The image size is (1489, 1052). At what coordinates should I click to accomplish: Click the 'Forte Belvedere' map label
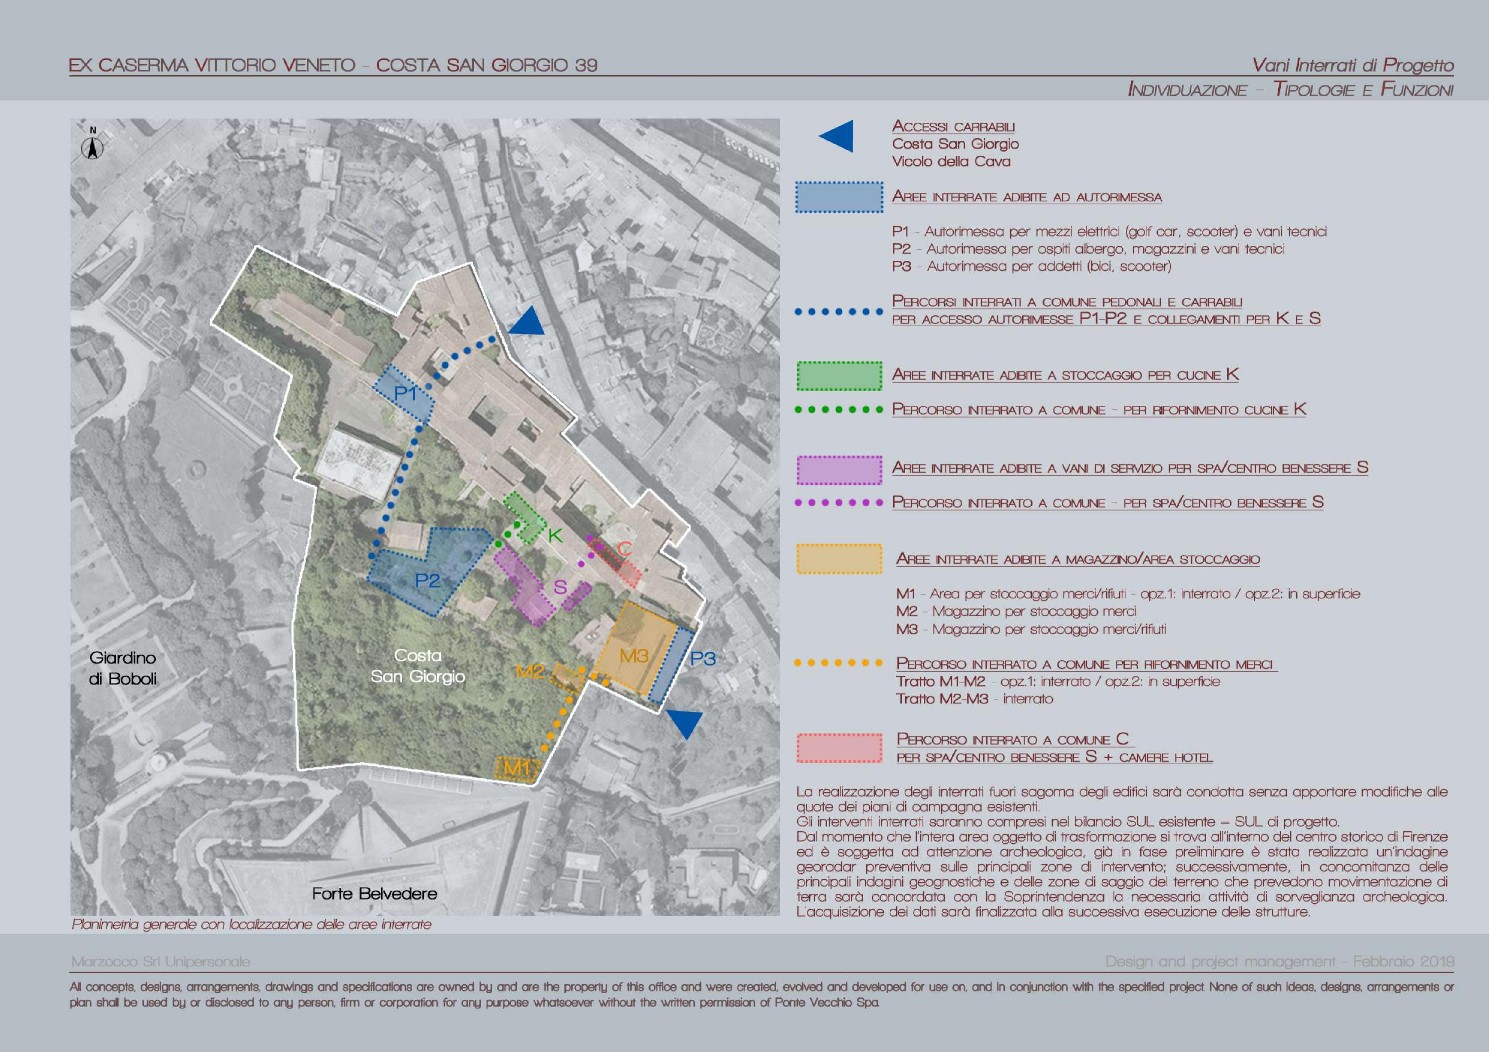(374, 893)
